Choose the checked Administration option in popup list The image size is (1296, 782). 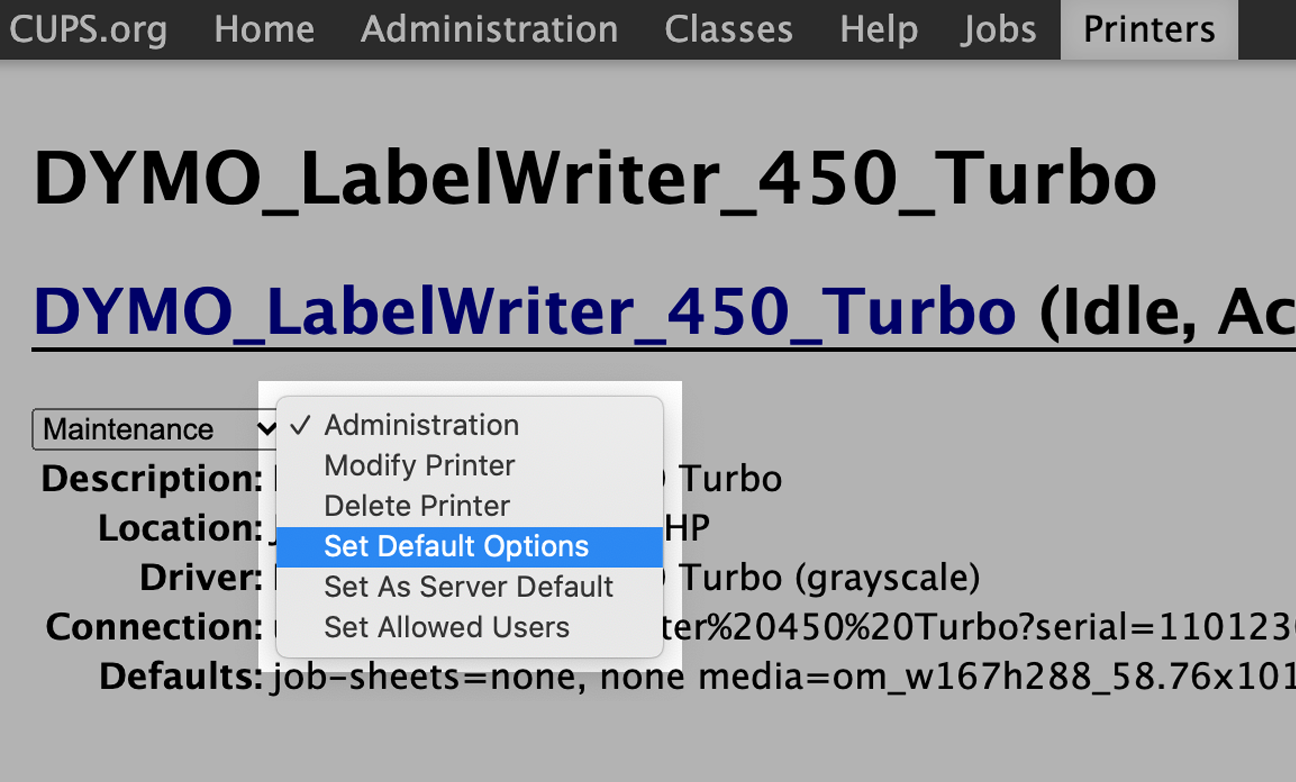[x=421, y=425]
